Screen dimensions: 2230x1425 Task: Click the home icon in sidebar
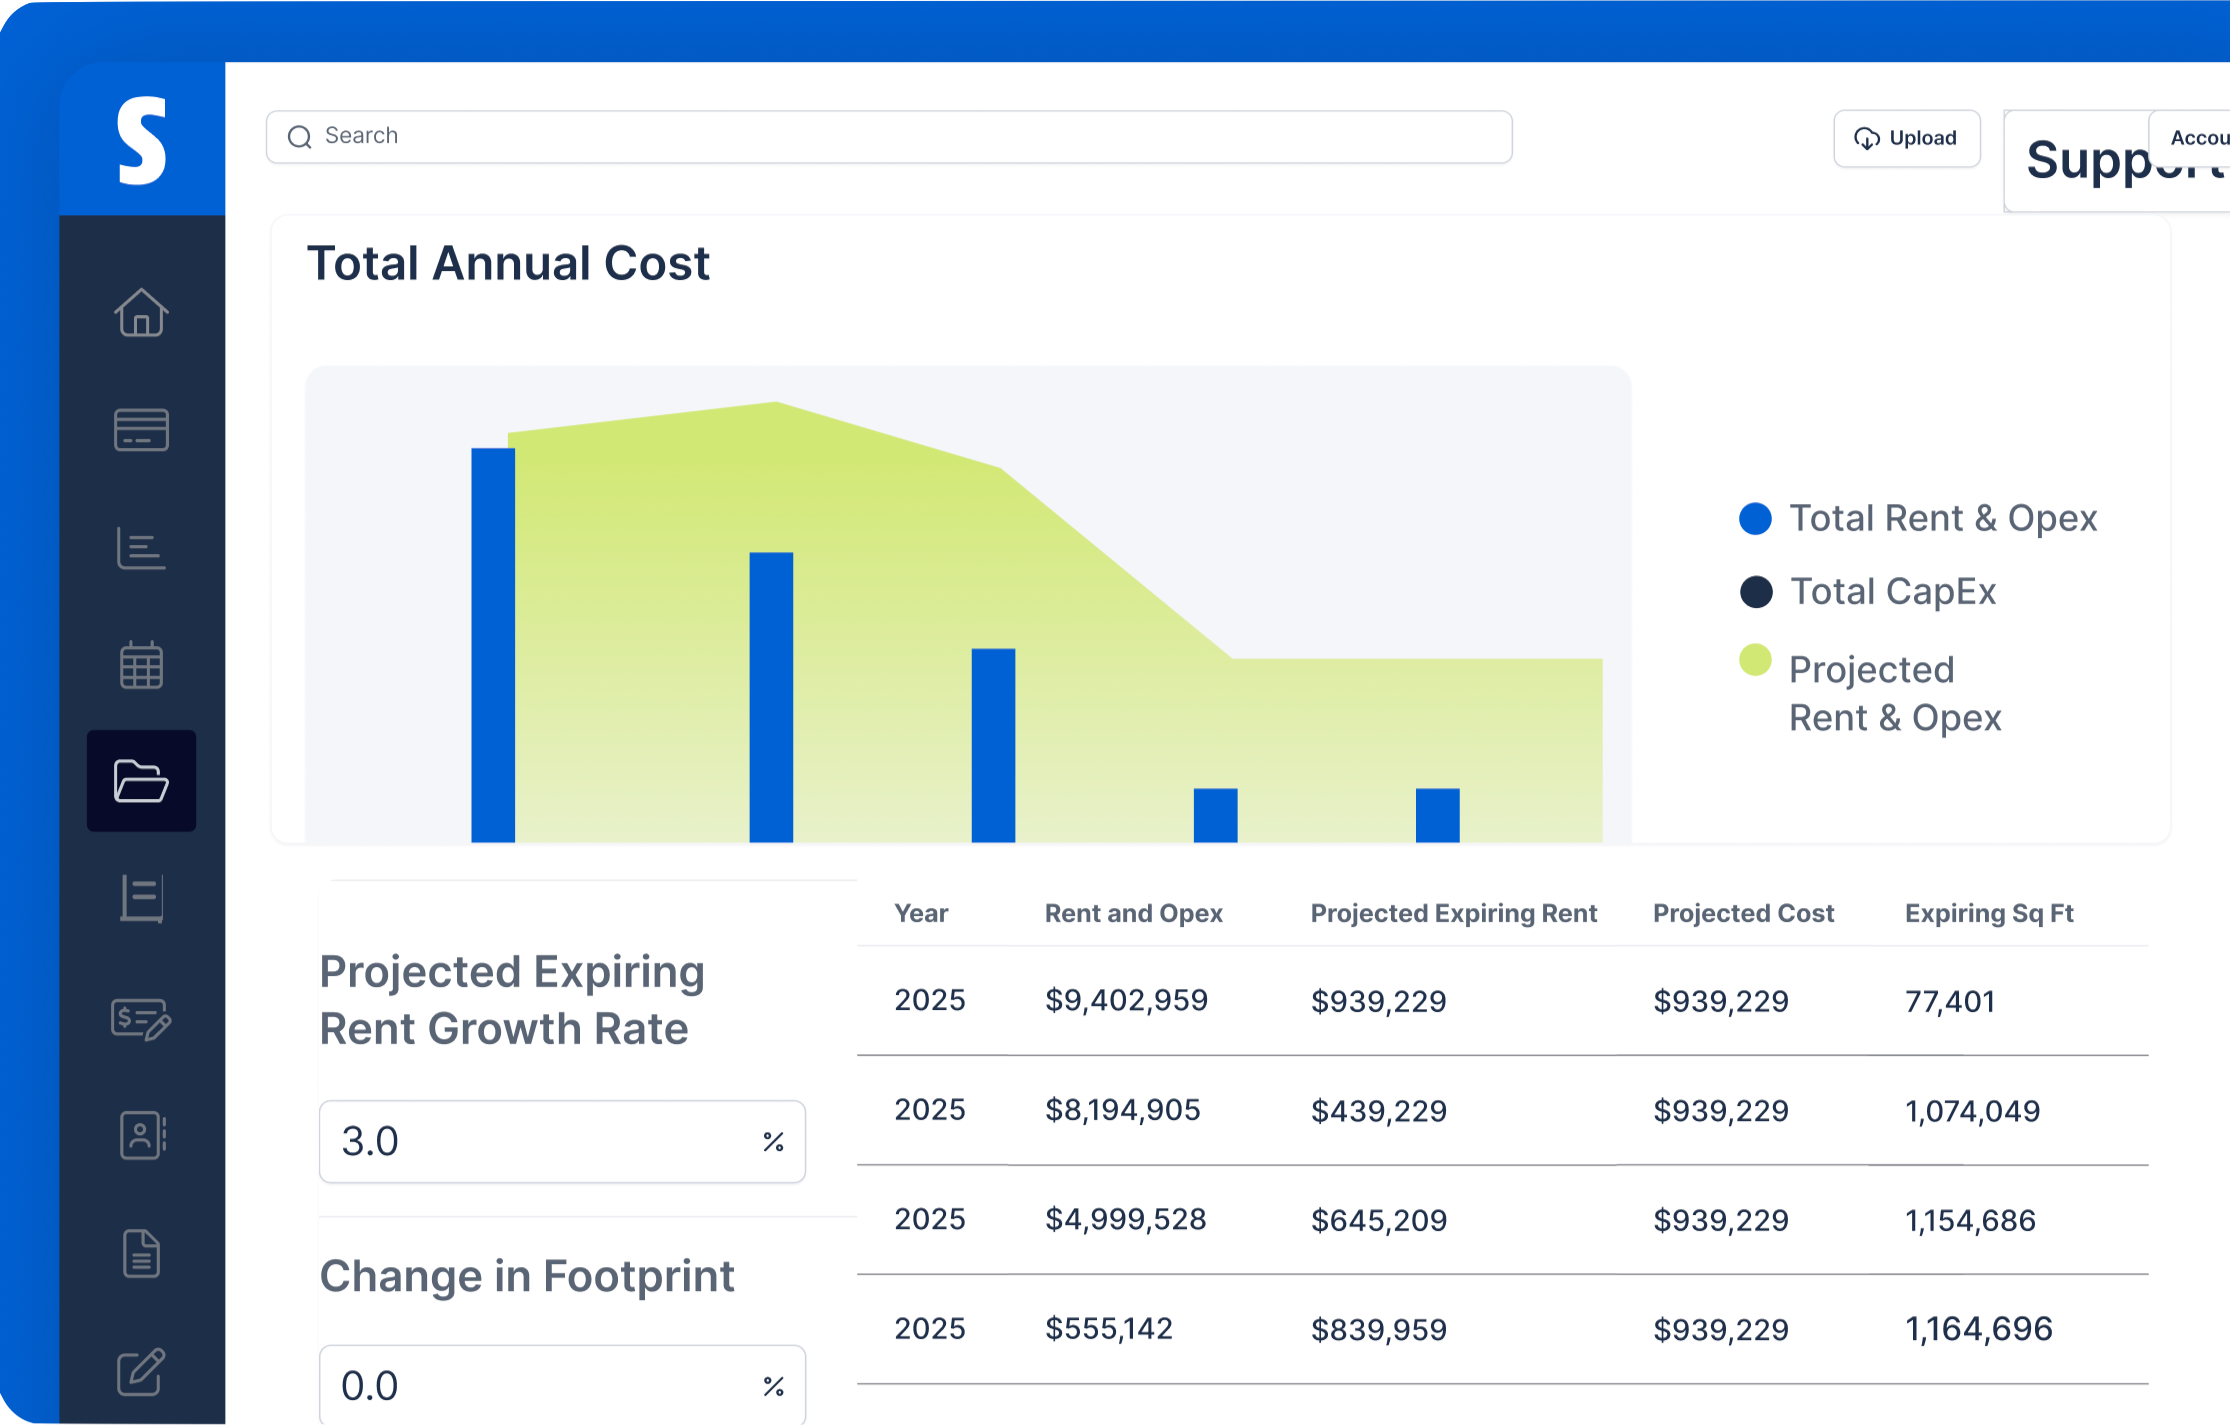(x=141, y=312)
